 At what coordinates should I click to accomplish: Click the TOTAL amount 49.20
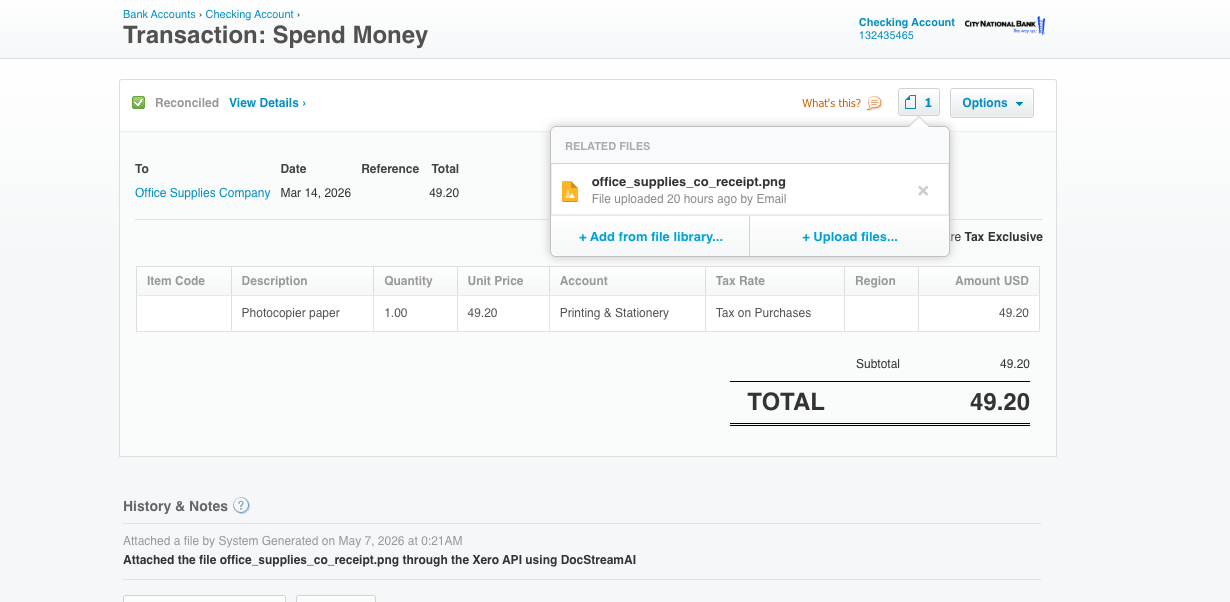pos(999,402)
